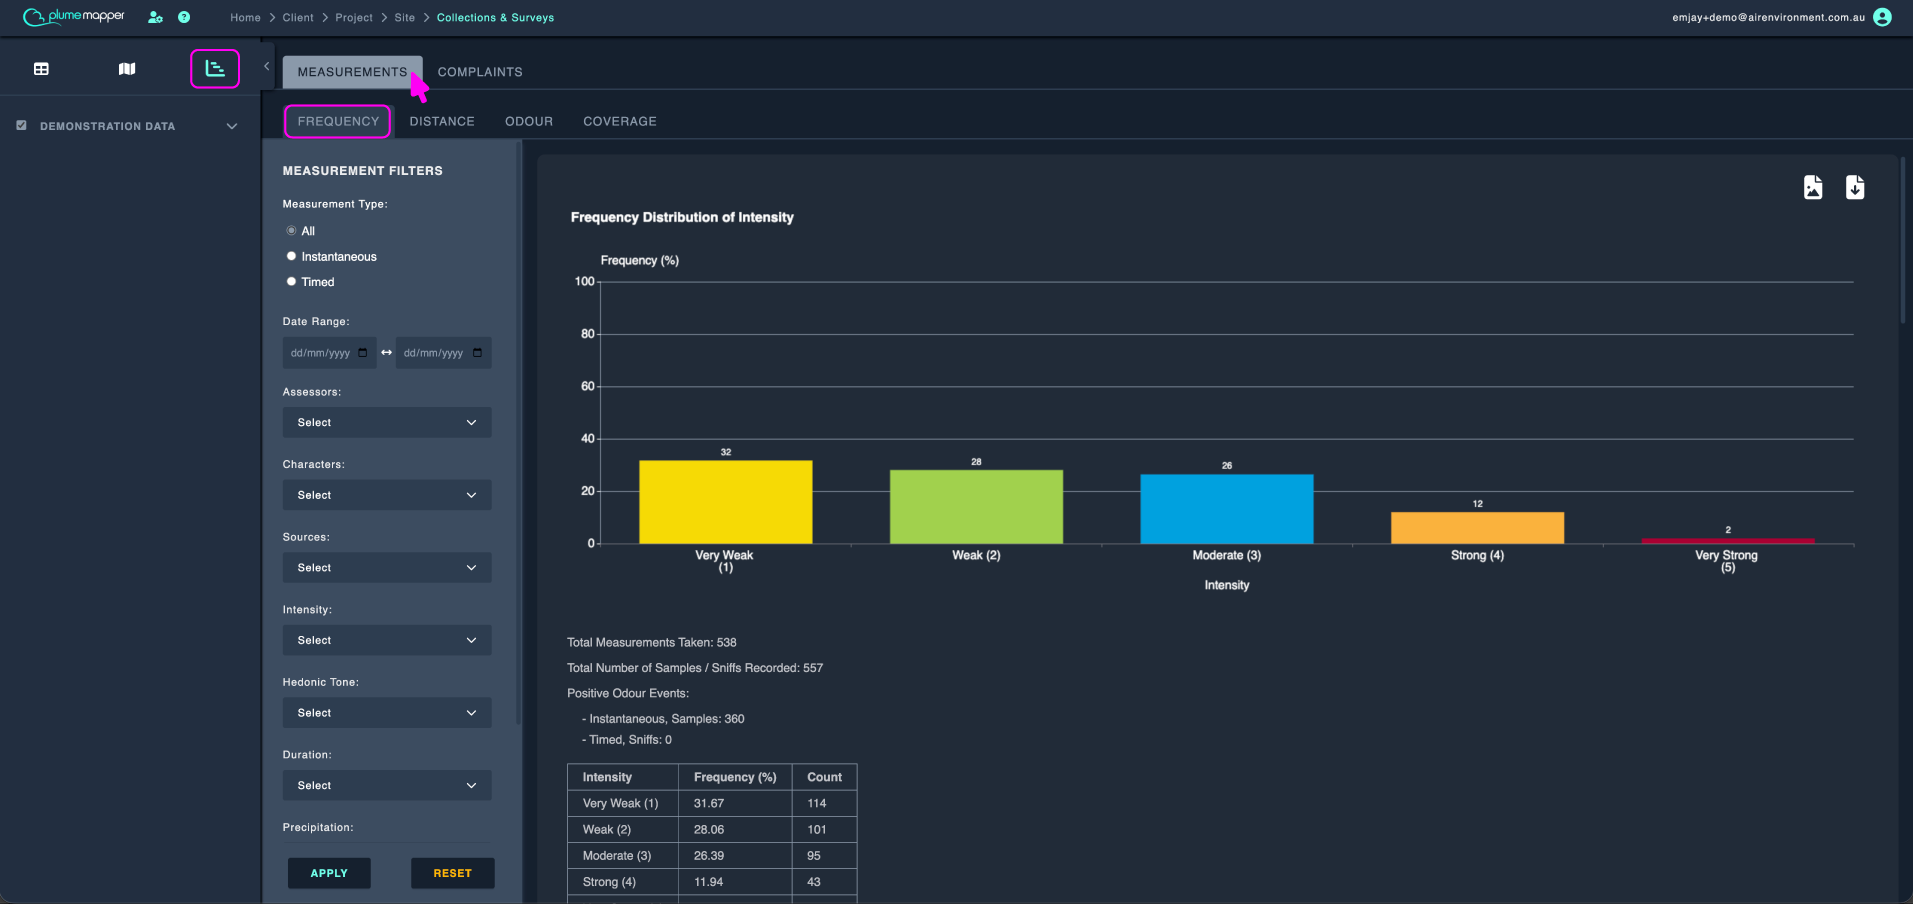The height and width of the screenshot is (904, 1913).
Task: Switch to the table view sidebar icon
Action: tap(41, 69)
